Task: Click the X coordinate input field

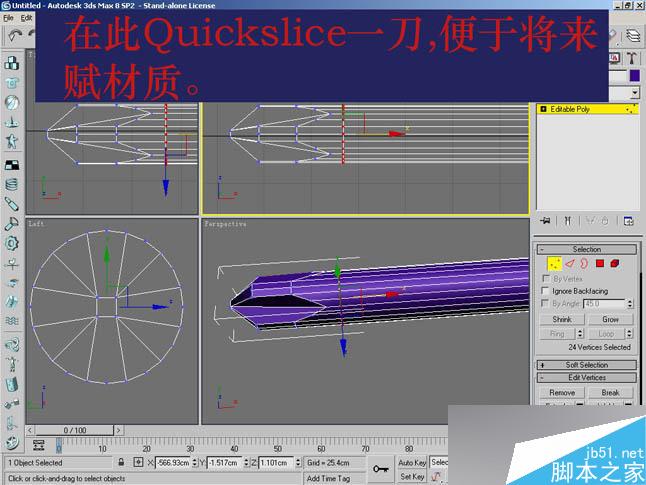Action: click(173, 463)
